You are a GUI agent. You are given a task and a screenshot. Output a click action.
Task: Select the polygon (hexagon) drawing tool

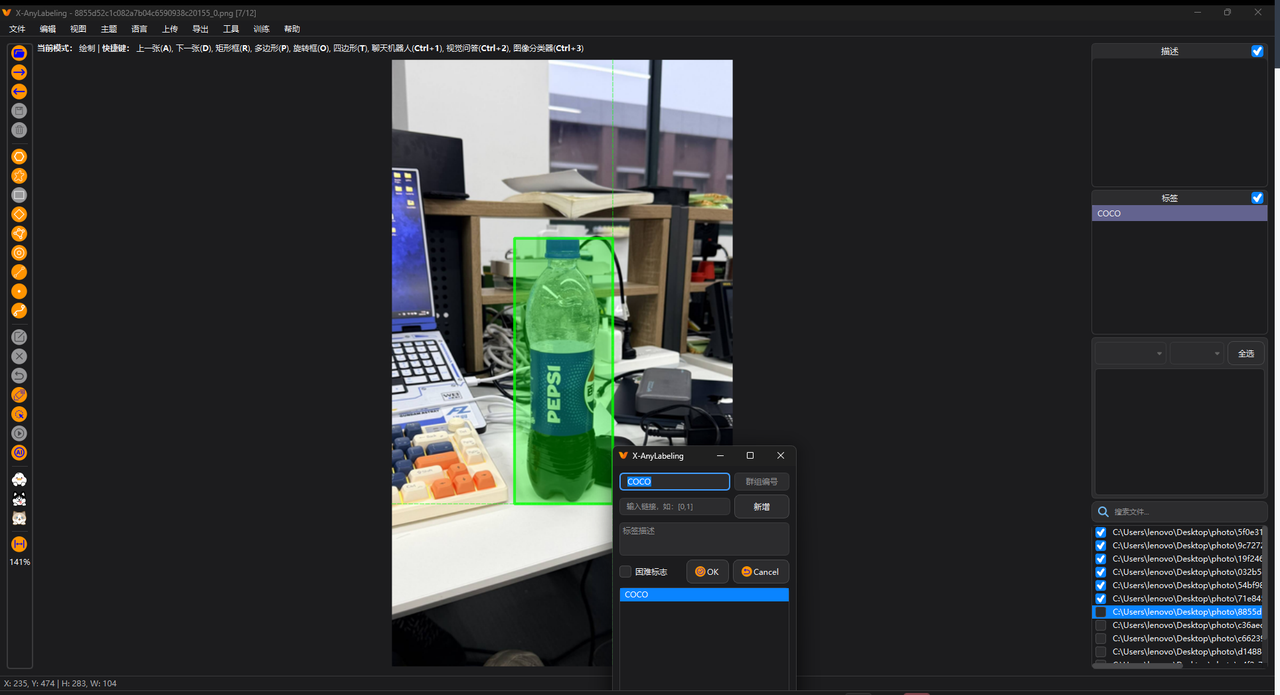tap(19, 157)
